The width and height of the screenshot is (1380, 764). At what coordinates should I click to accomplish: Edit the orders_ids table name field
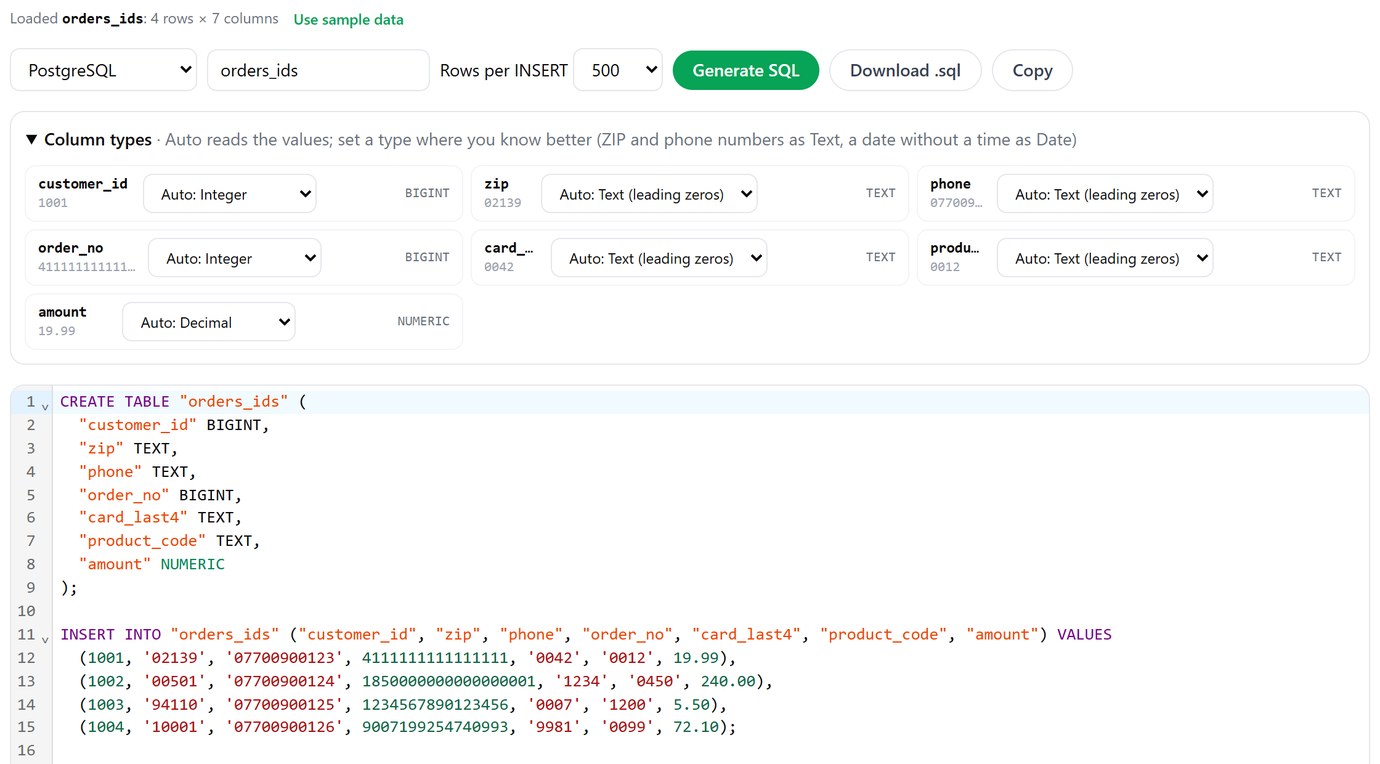tap(318, 70)
